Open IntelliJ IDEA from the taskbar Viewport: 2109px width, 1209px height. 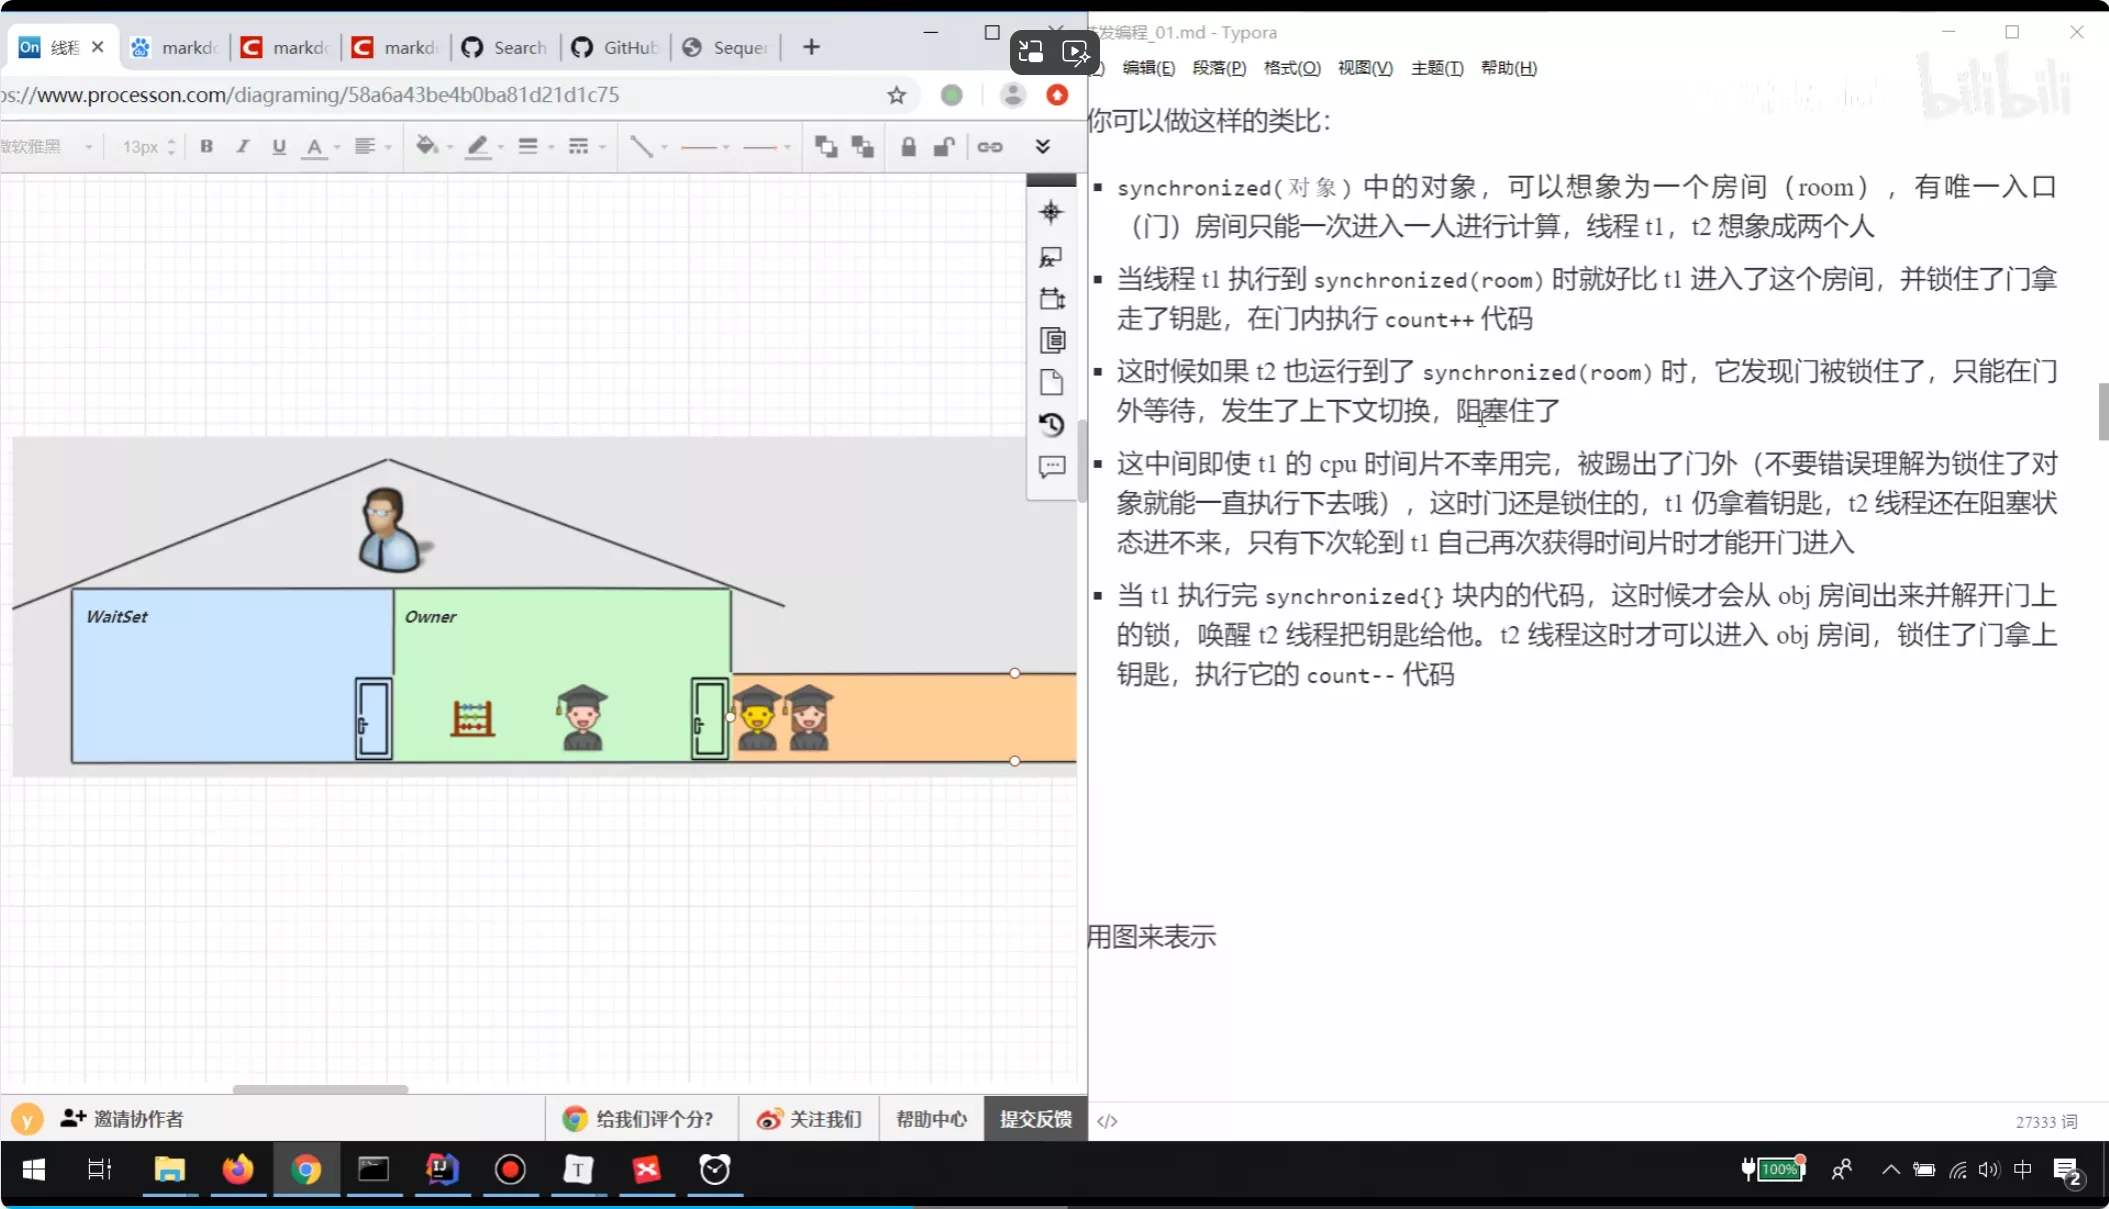pyautogui.click(x=442, y=1169)
